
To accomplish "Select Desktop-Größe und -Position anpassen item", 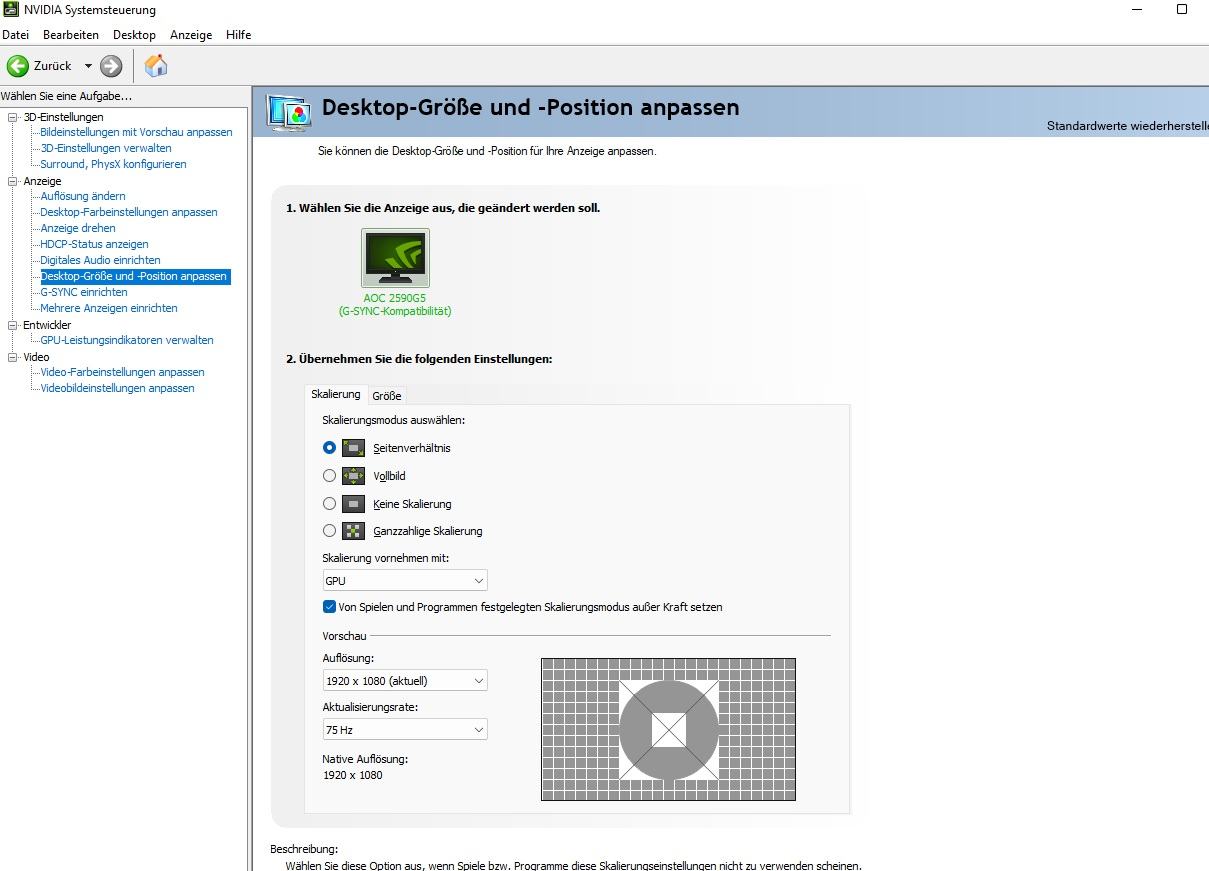I will tap(135, 276).
